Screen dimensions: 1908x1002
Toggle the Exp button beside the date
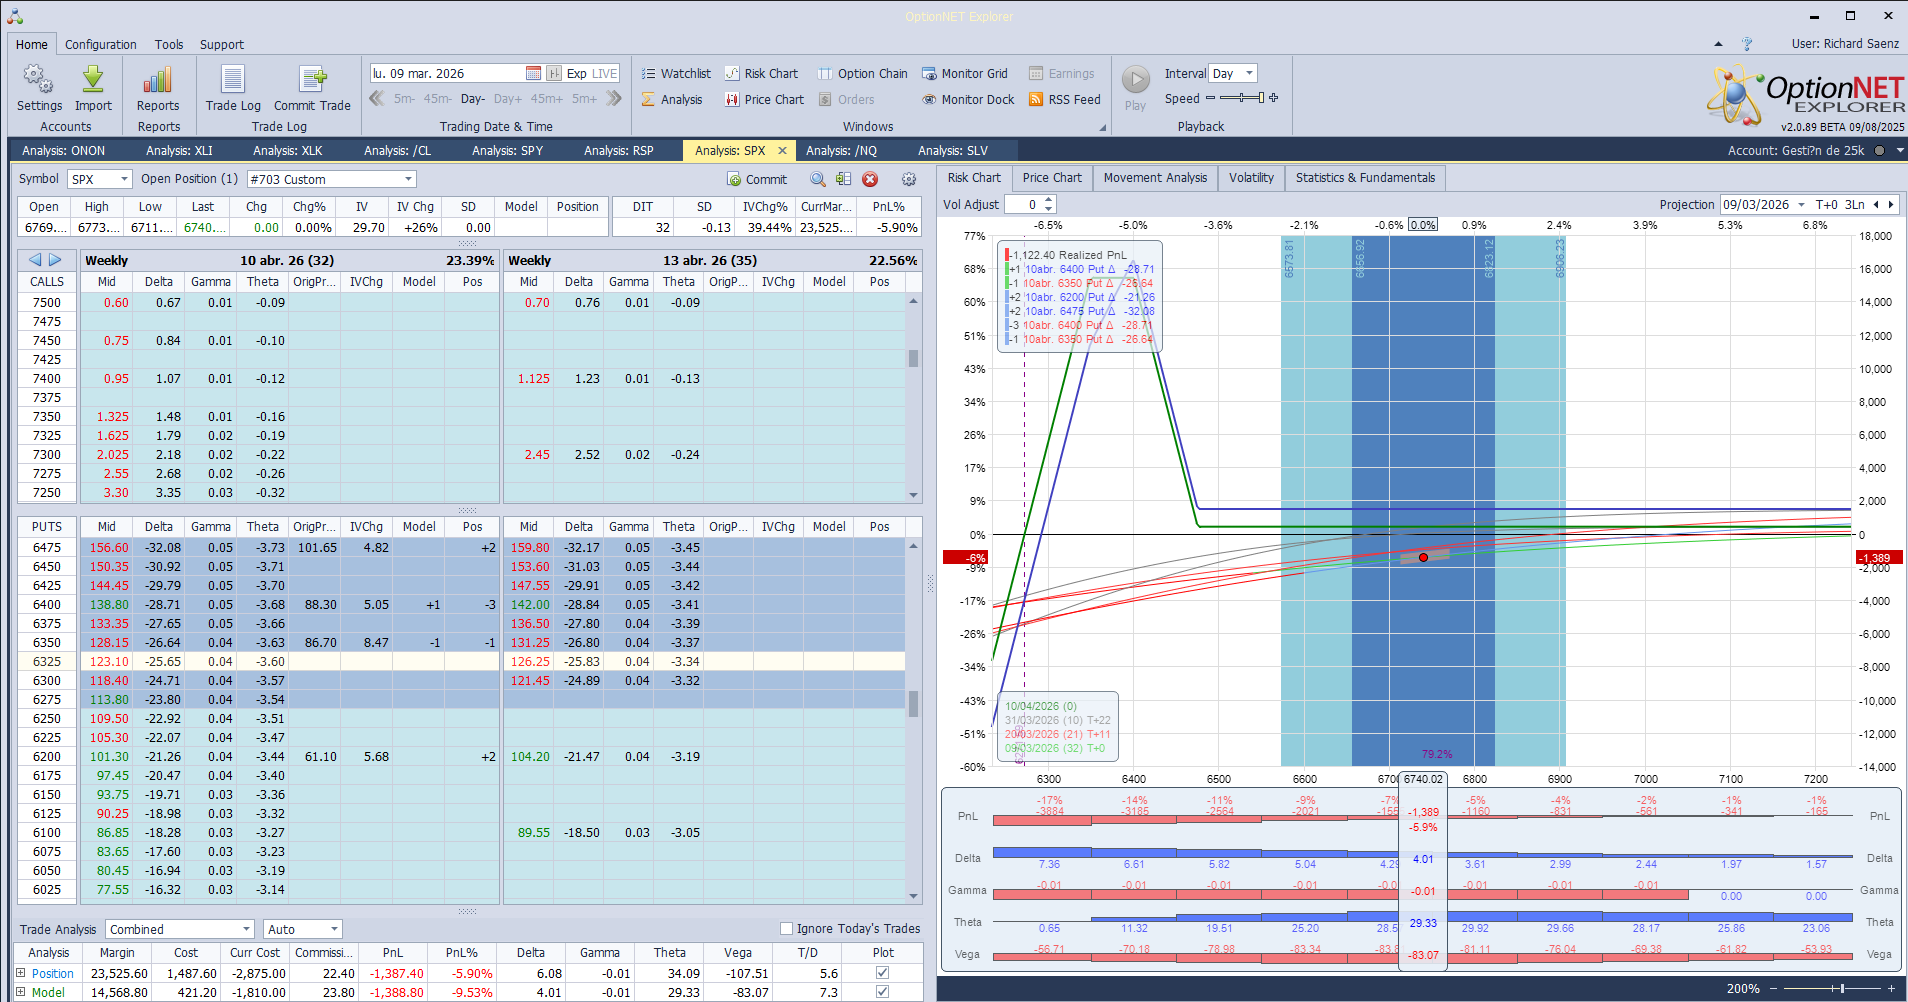[x=577, y=73]
